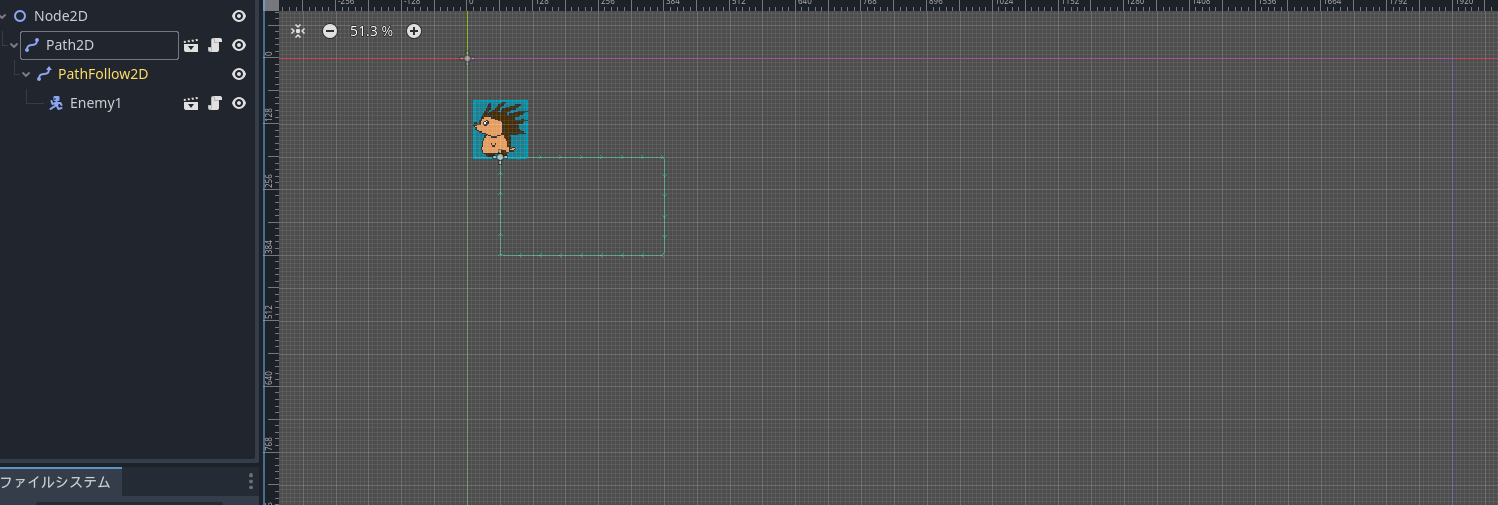Click the Enemy1 character node icon
Viewport: 1498px width, 505px height.
(x=56, y=103)
